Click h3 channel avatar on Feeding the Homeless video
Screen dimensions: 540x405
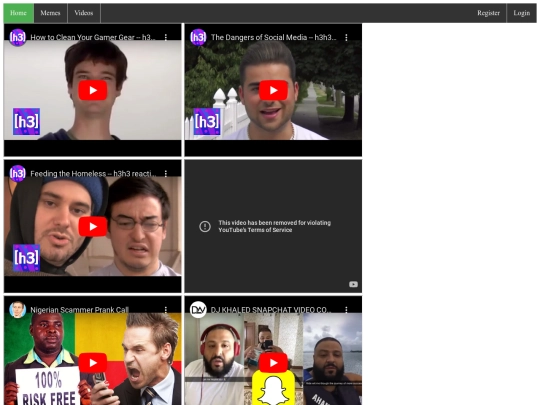coord(18,174)
